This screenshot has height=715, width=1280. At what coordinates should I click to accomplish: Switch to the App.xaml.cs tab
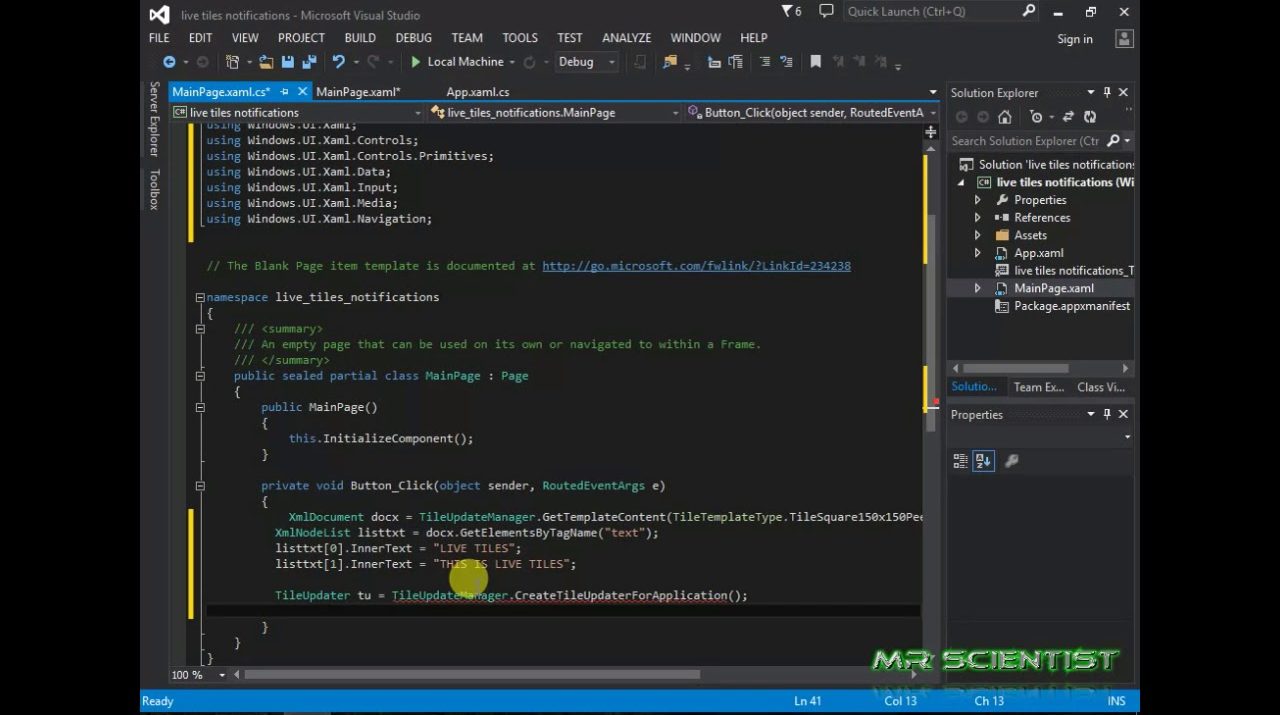[477, 92]
